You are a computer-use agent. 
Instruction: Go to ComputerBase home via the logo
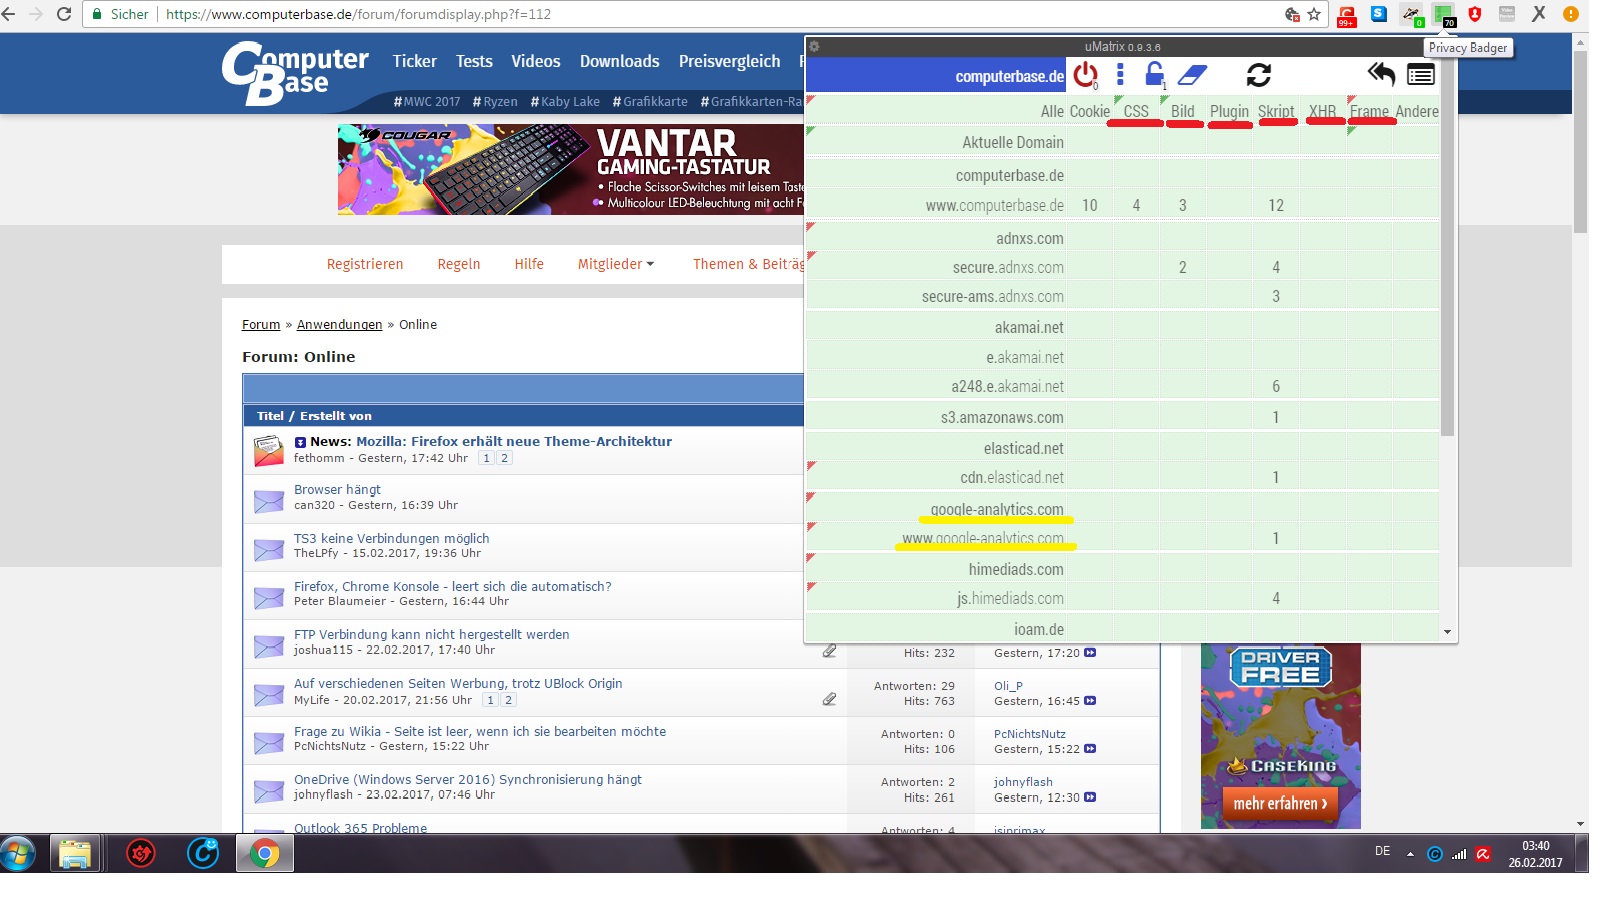(x=295, y=73)
